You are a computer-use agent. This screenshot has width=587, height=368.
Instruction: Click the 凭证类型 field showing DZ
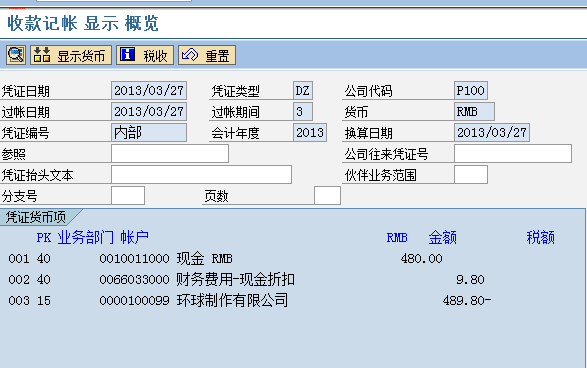[303, 91]
